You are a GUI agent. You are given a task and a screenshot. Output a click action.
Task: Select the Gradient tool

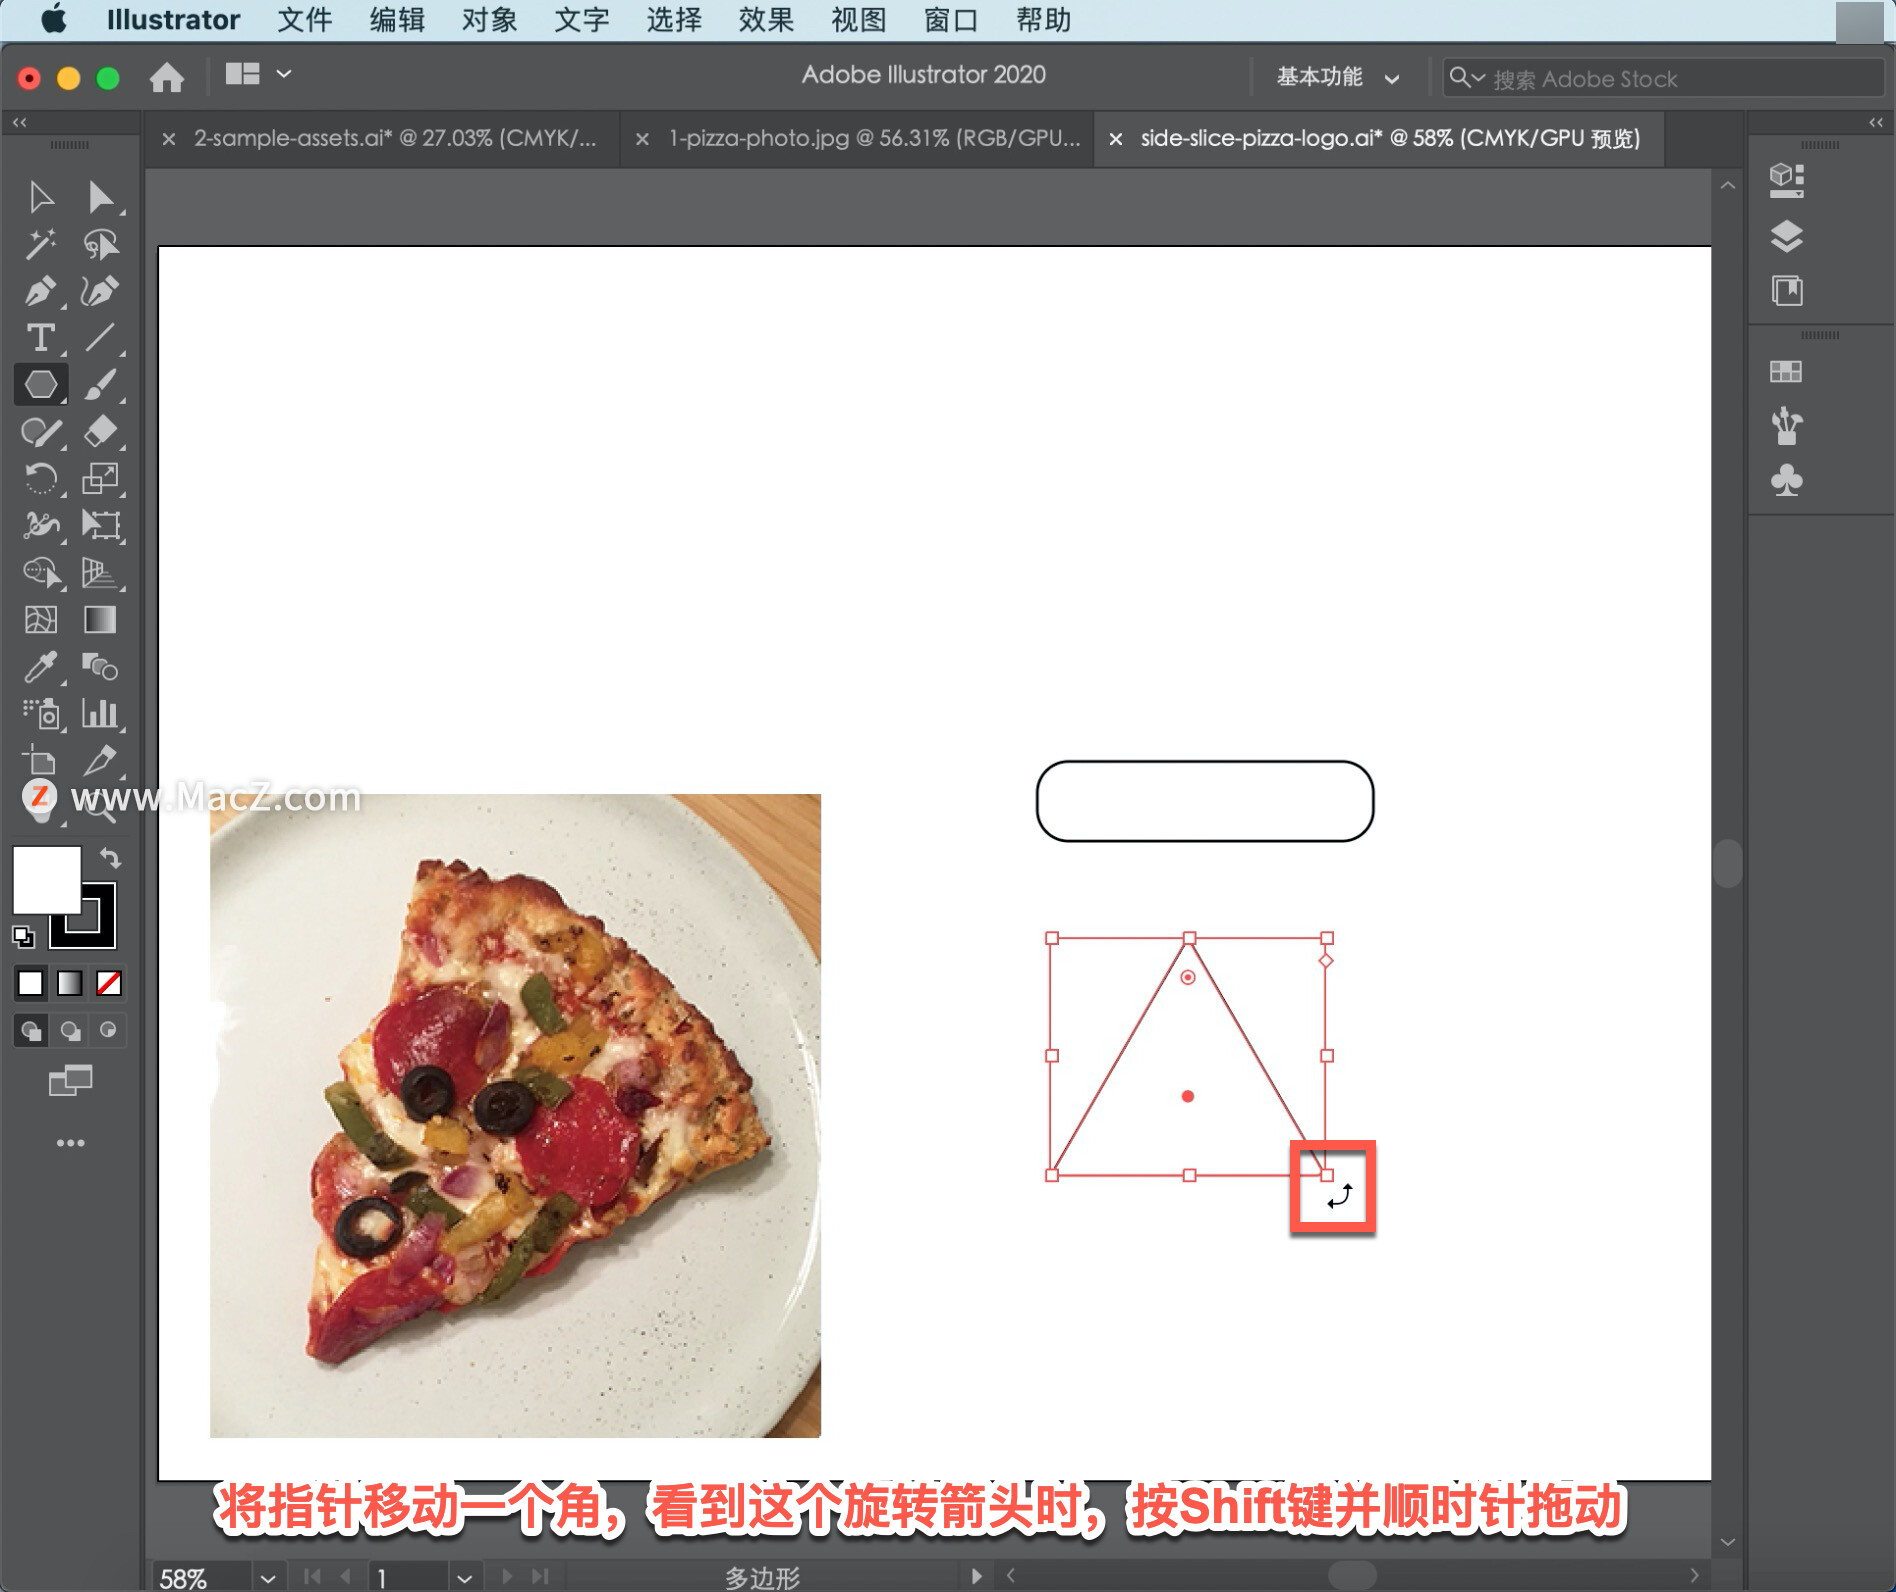(100, 619)
